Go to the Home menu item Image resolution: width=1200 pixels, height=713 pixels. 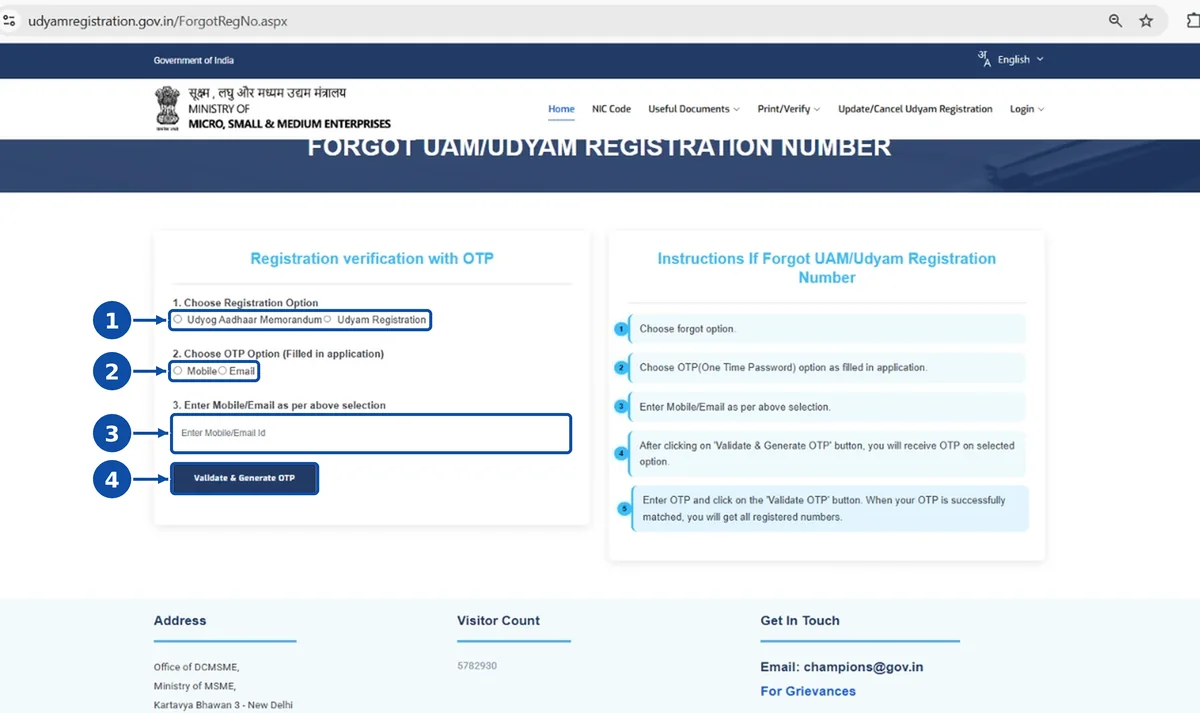point(561,109)
